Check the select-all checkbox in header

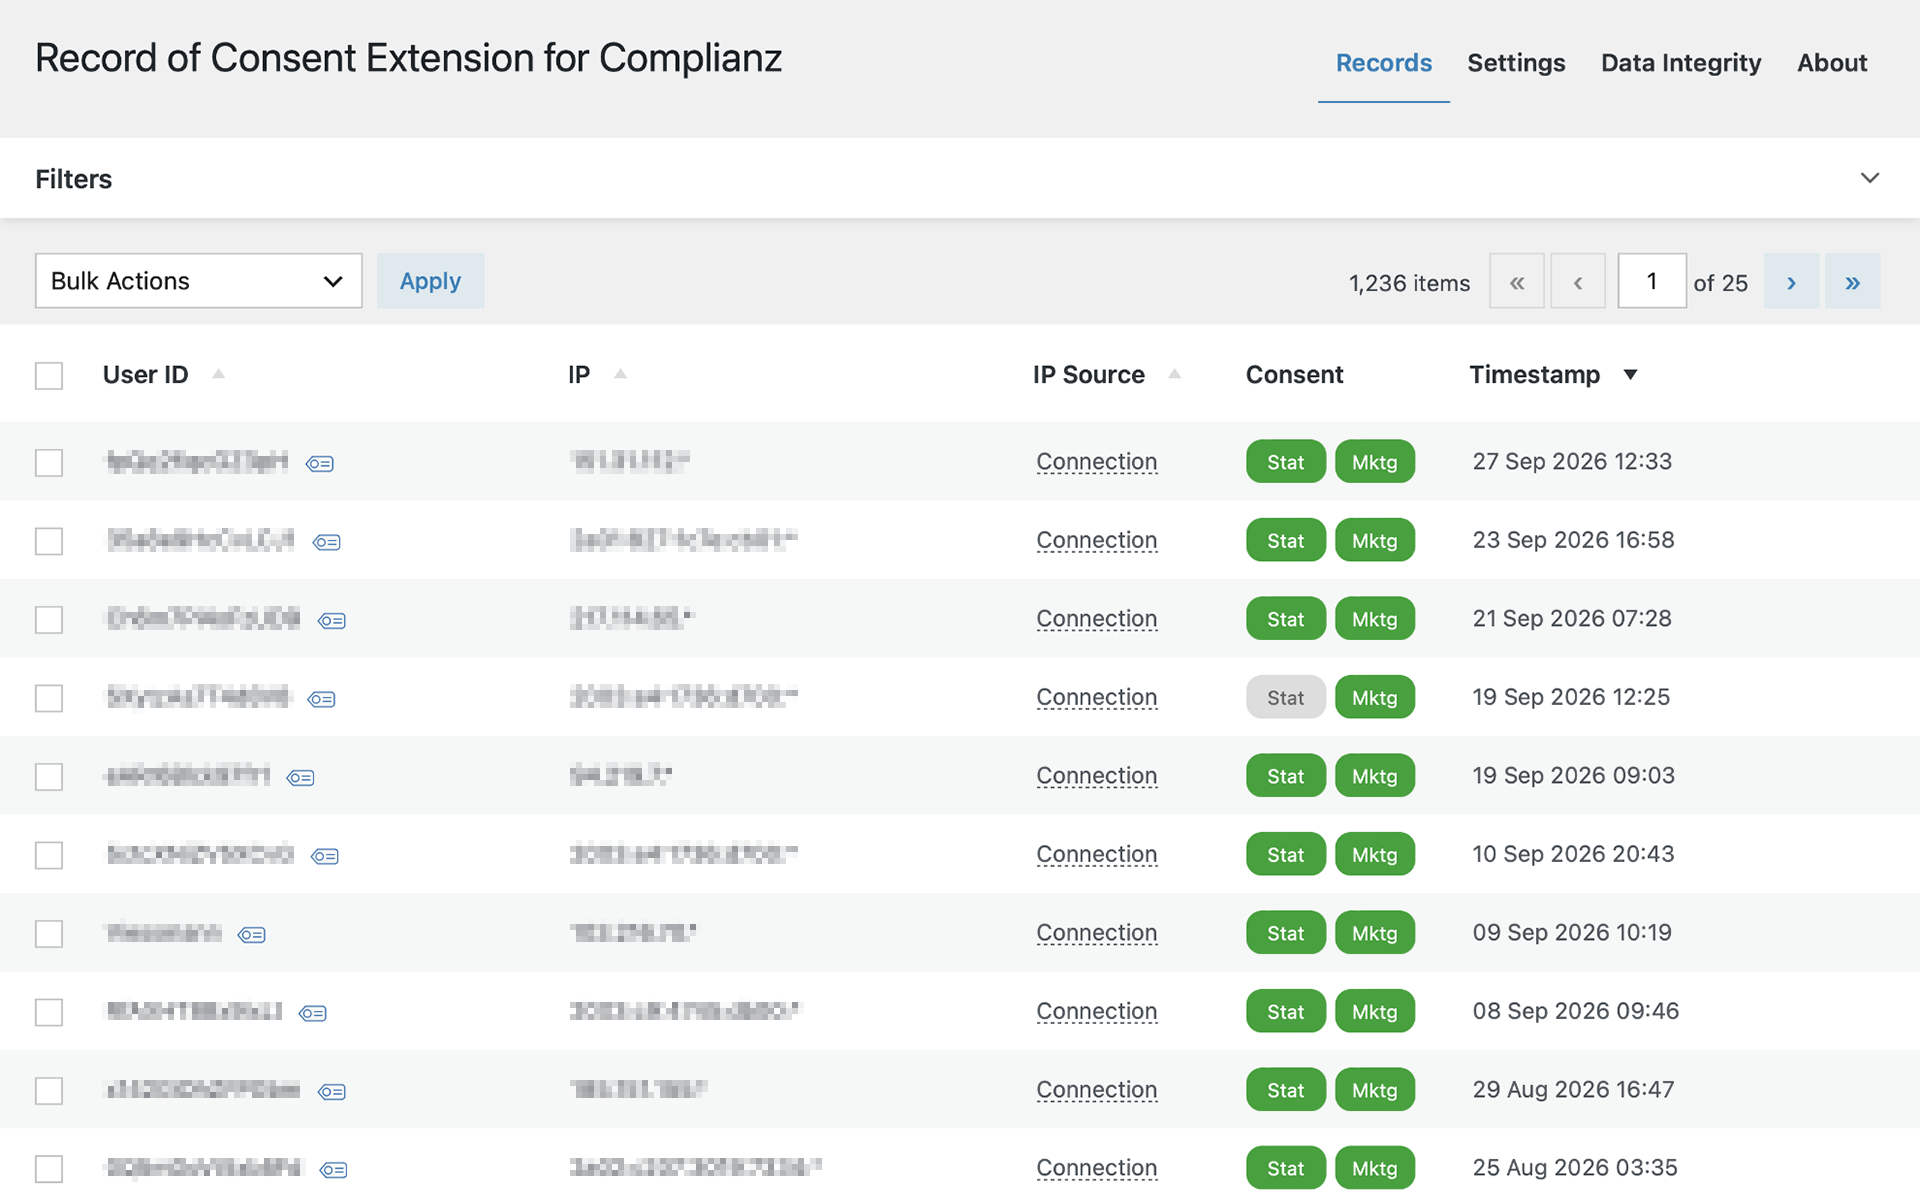49,376
